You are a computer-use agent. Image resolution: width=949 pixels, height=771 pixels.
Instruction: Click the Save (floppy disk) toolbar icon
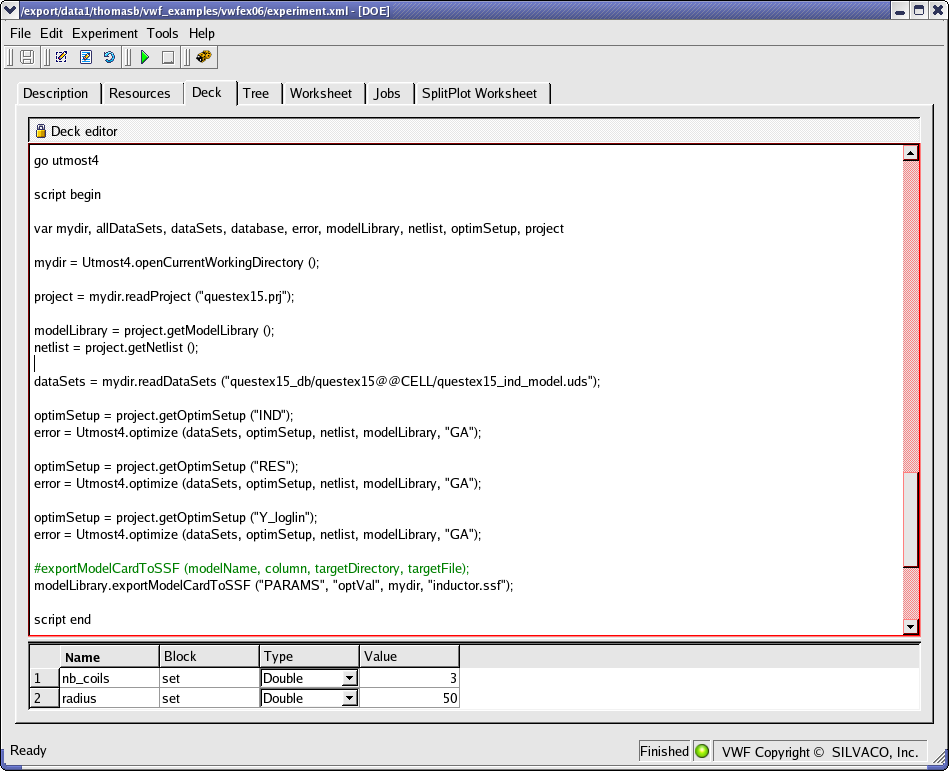tap(27, 57)
